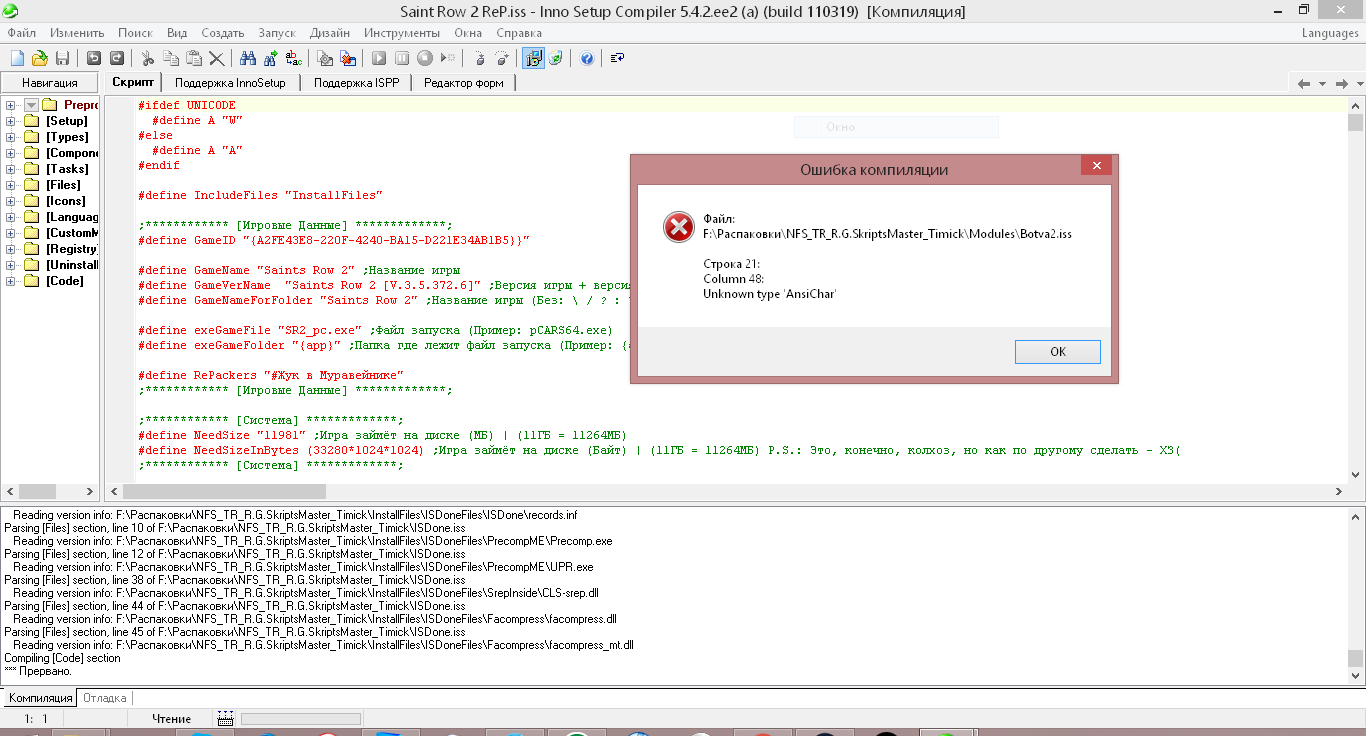The width and height of the screenshot is (1366, 736).
Task: Click the green arrows icon beside the navigation toggle
Action: click(556, 58)
